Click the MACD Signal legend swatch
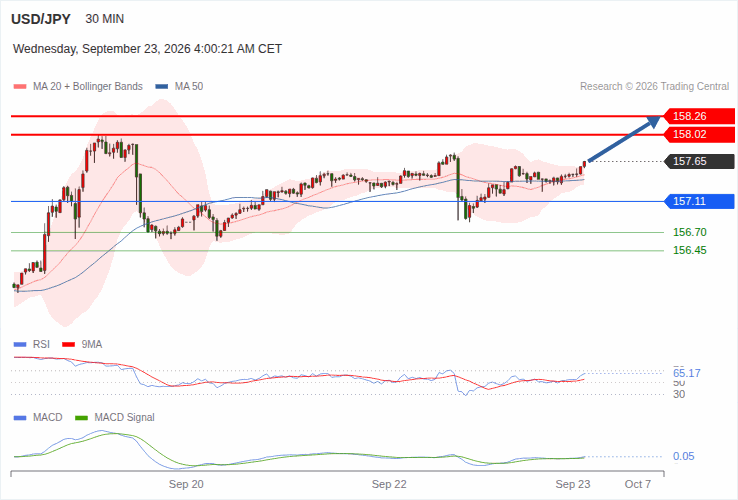This screenshot has width=738, height=500. (x=81, y=418)
